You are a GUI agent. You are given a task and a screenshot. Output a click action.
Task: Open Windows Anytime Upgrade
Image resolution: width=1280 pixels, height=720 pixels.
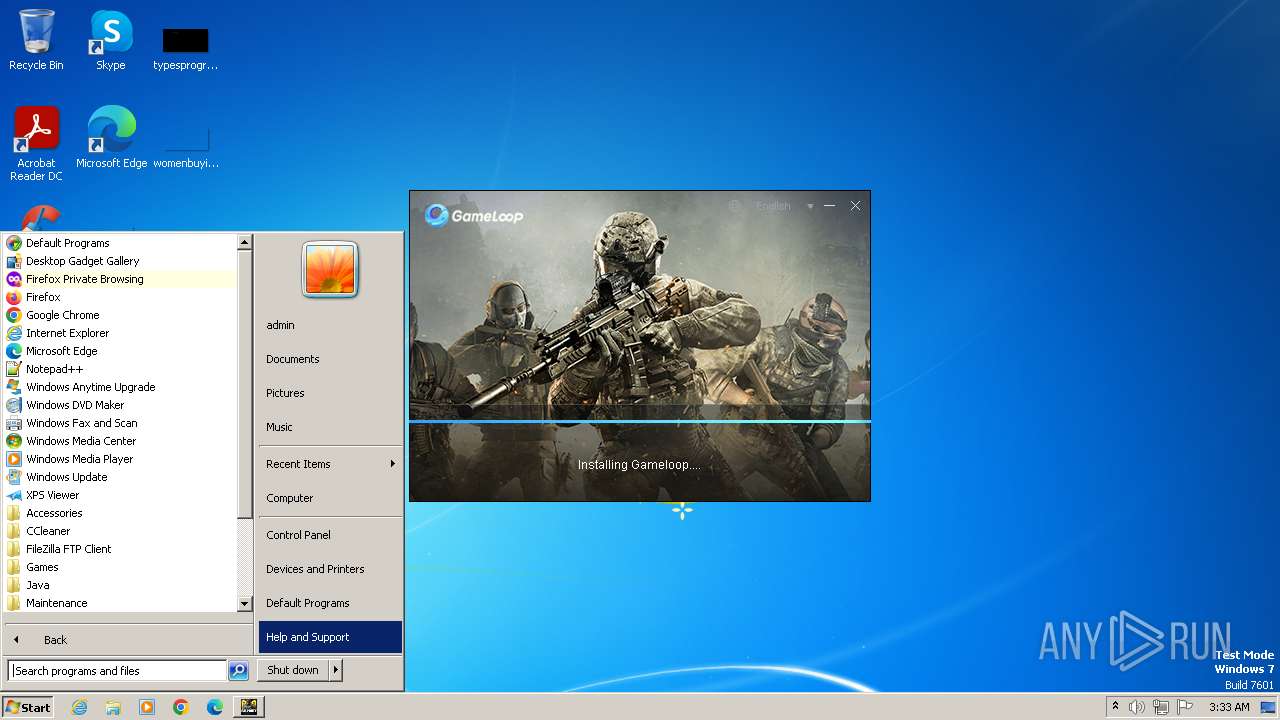[x=120, y=387]
